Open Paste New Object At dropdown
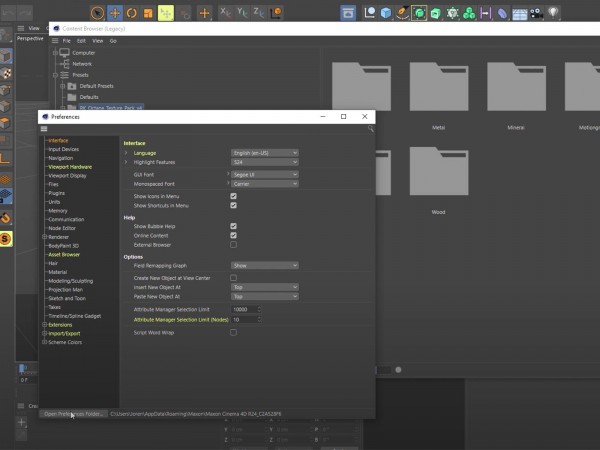600x450 pixels. [x=265, y=297]
